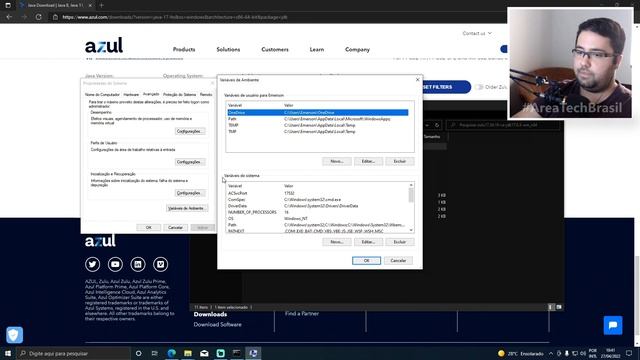Click Novo under the system variables list

[337, 242]
